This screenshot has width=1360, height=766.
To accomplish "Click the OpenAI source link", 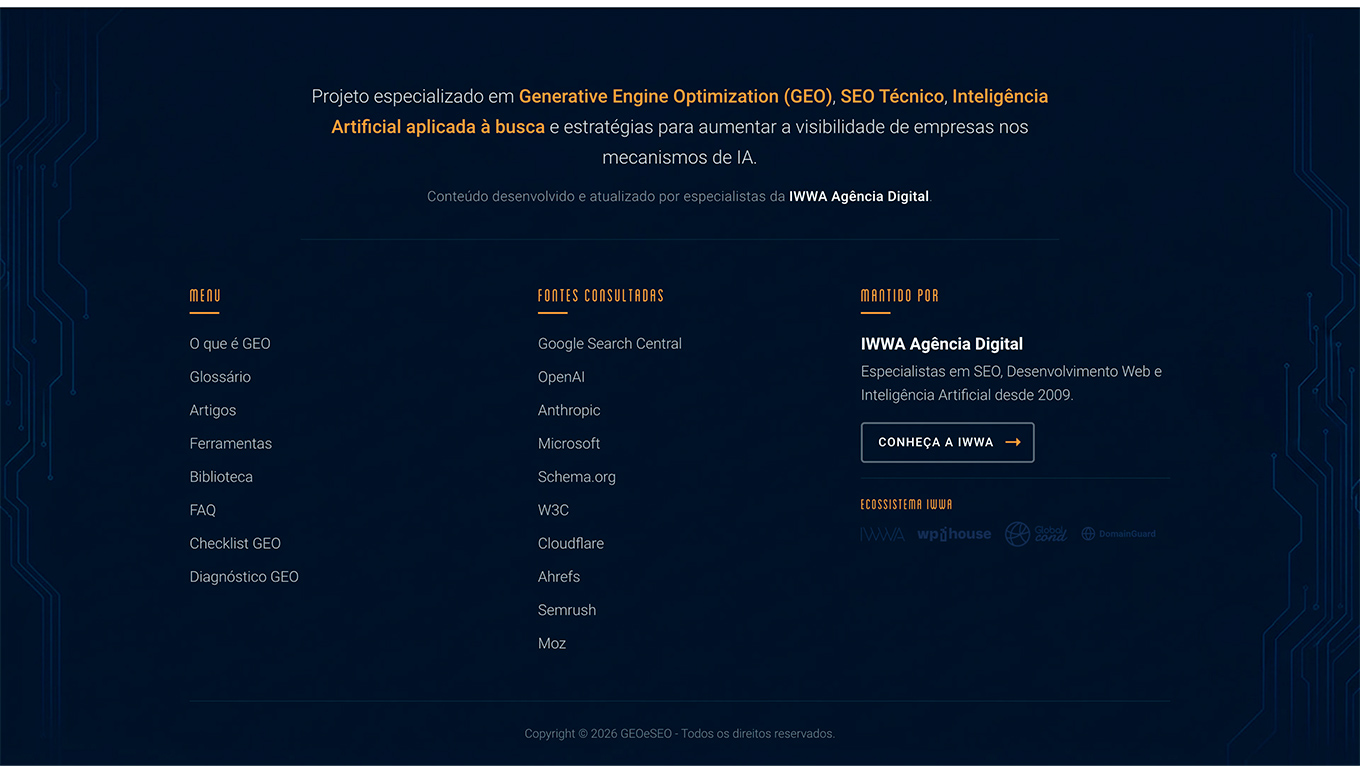I will [561, 377].
